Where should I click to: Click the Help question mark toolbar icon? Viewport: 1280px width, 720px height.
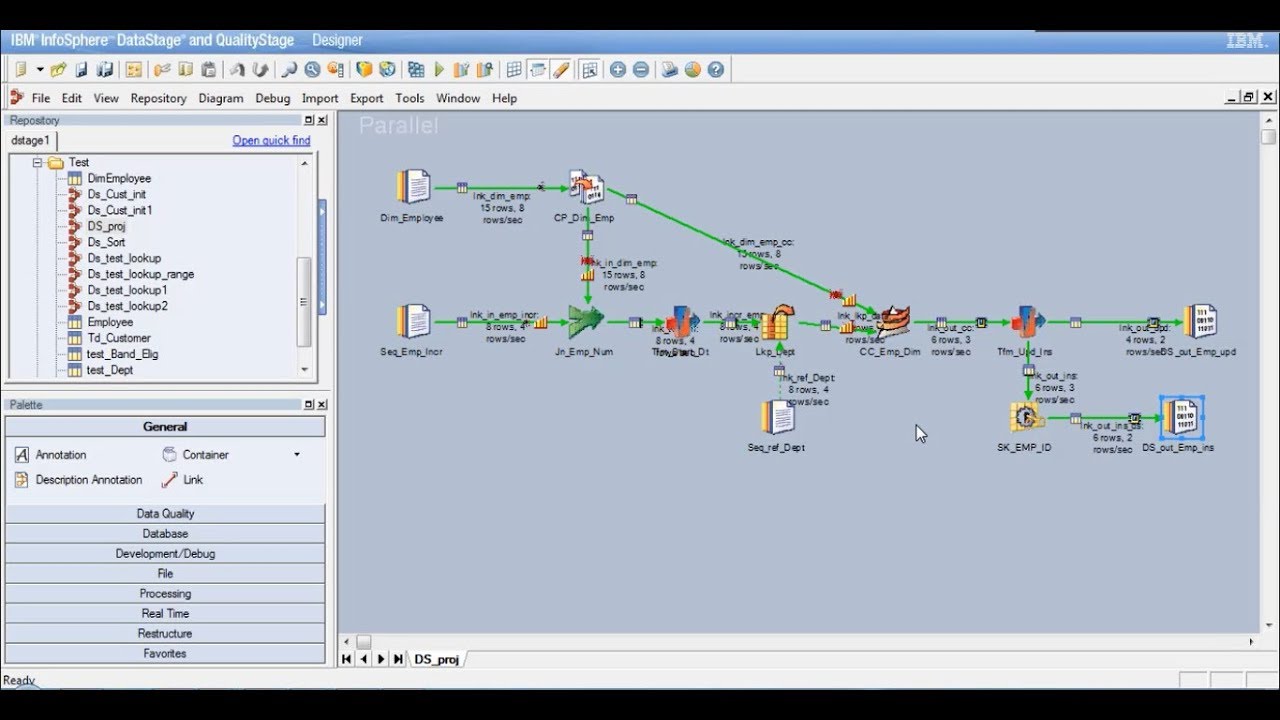(716, 70)
